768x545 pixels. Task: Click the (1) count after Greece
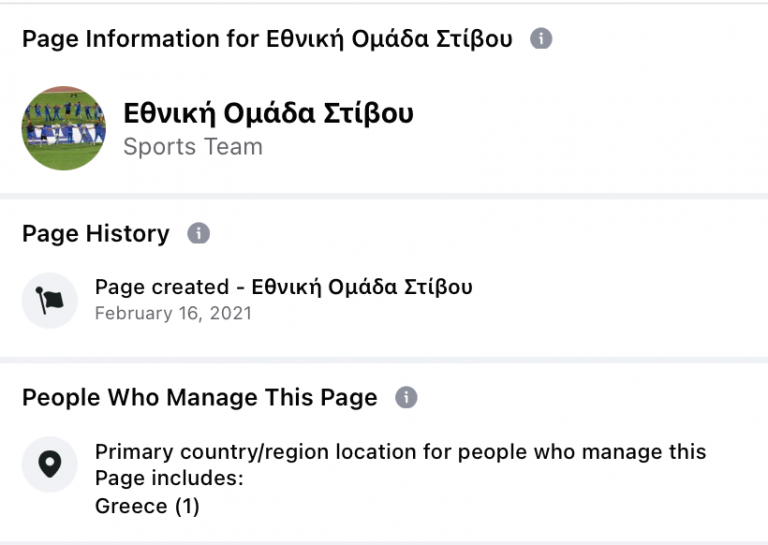pos(187,506)
